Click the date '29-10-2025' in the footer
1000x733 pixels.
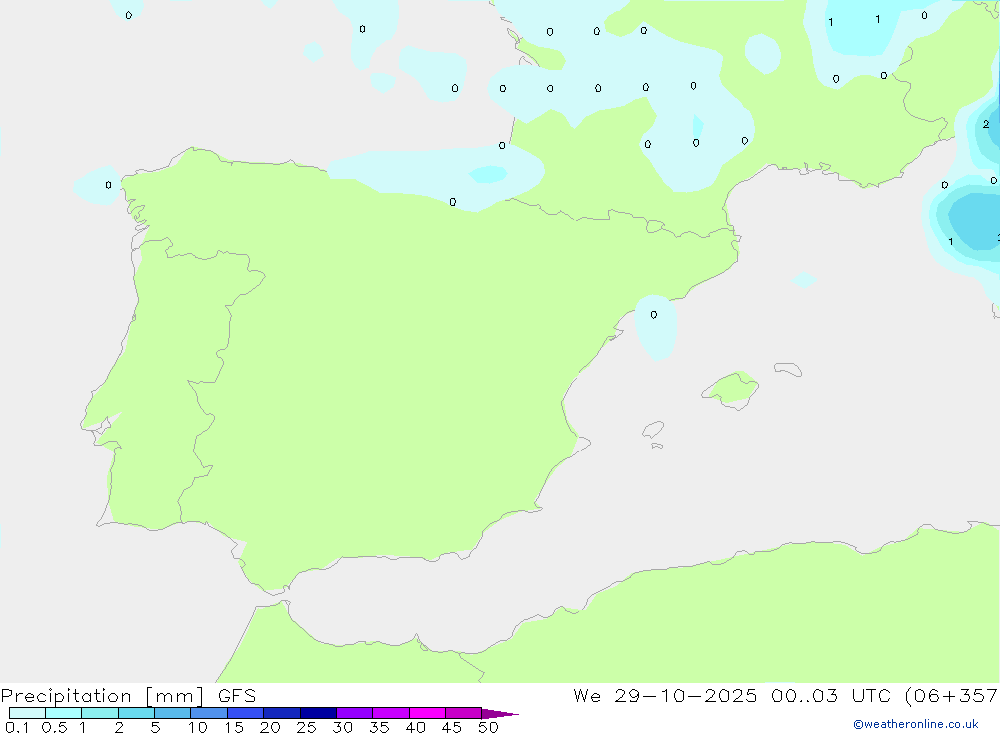coord(686,695)
